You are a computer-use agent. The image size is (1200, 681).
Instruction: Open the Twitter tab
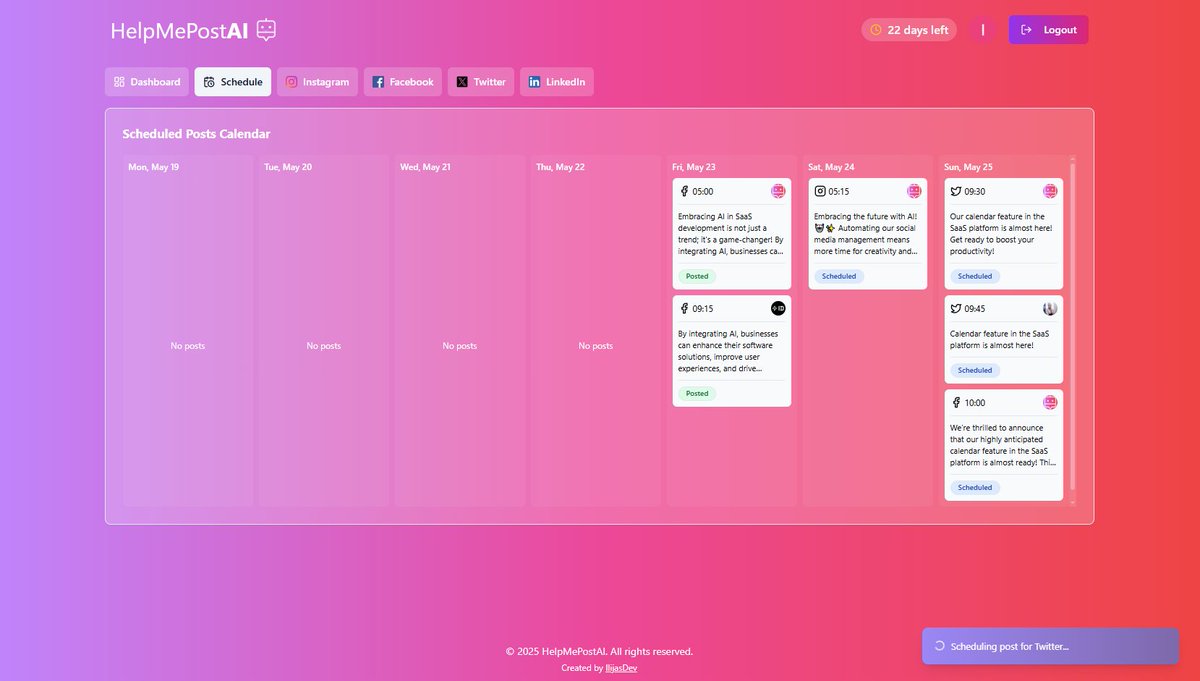481,82
